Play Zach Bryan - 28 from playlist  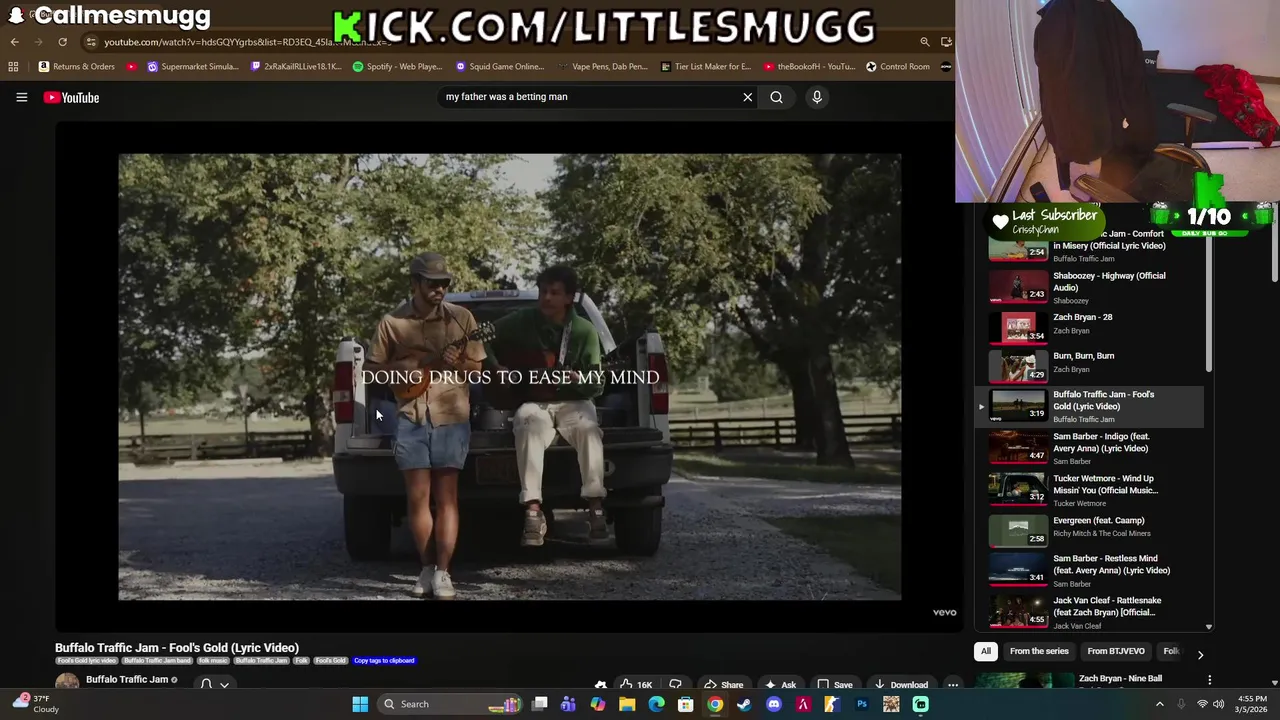click(1090, 328)
